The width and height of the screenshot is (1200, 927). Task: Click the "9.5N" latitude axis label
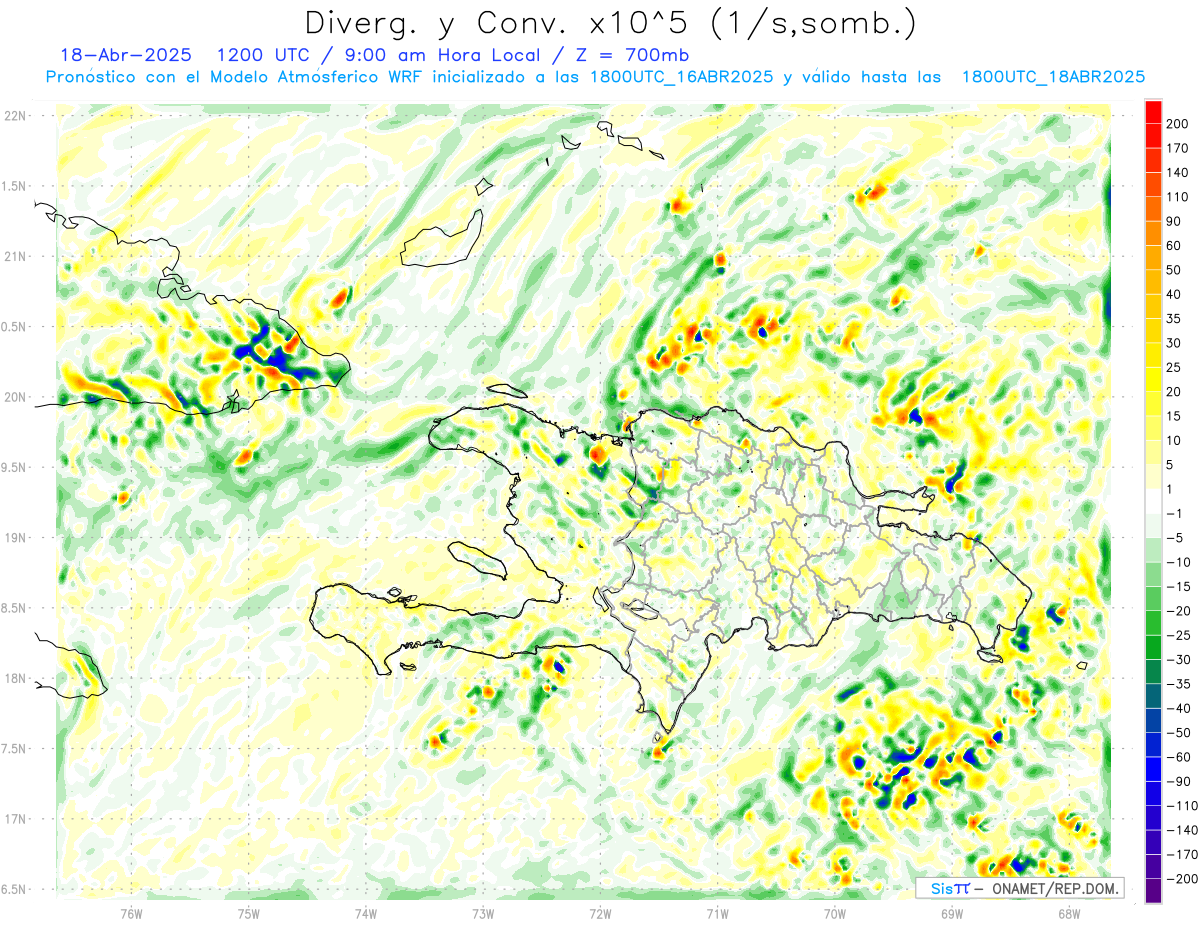click(15, 467)
